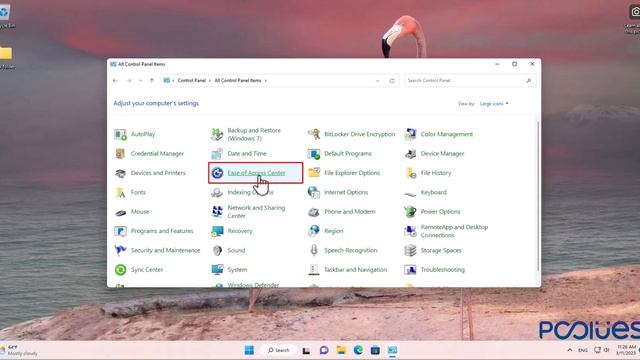Viewport: 640px width, 360px height.
Task: Click the Search Control Panel field
Action: coord(470,81)
